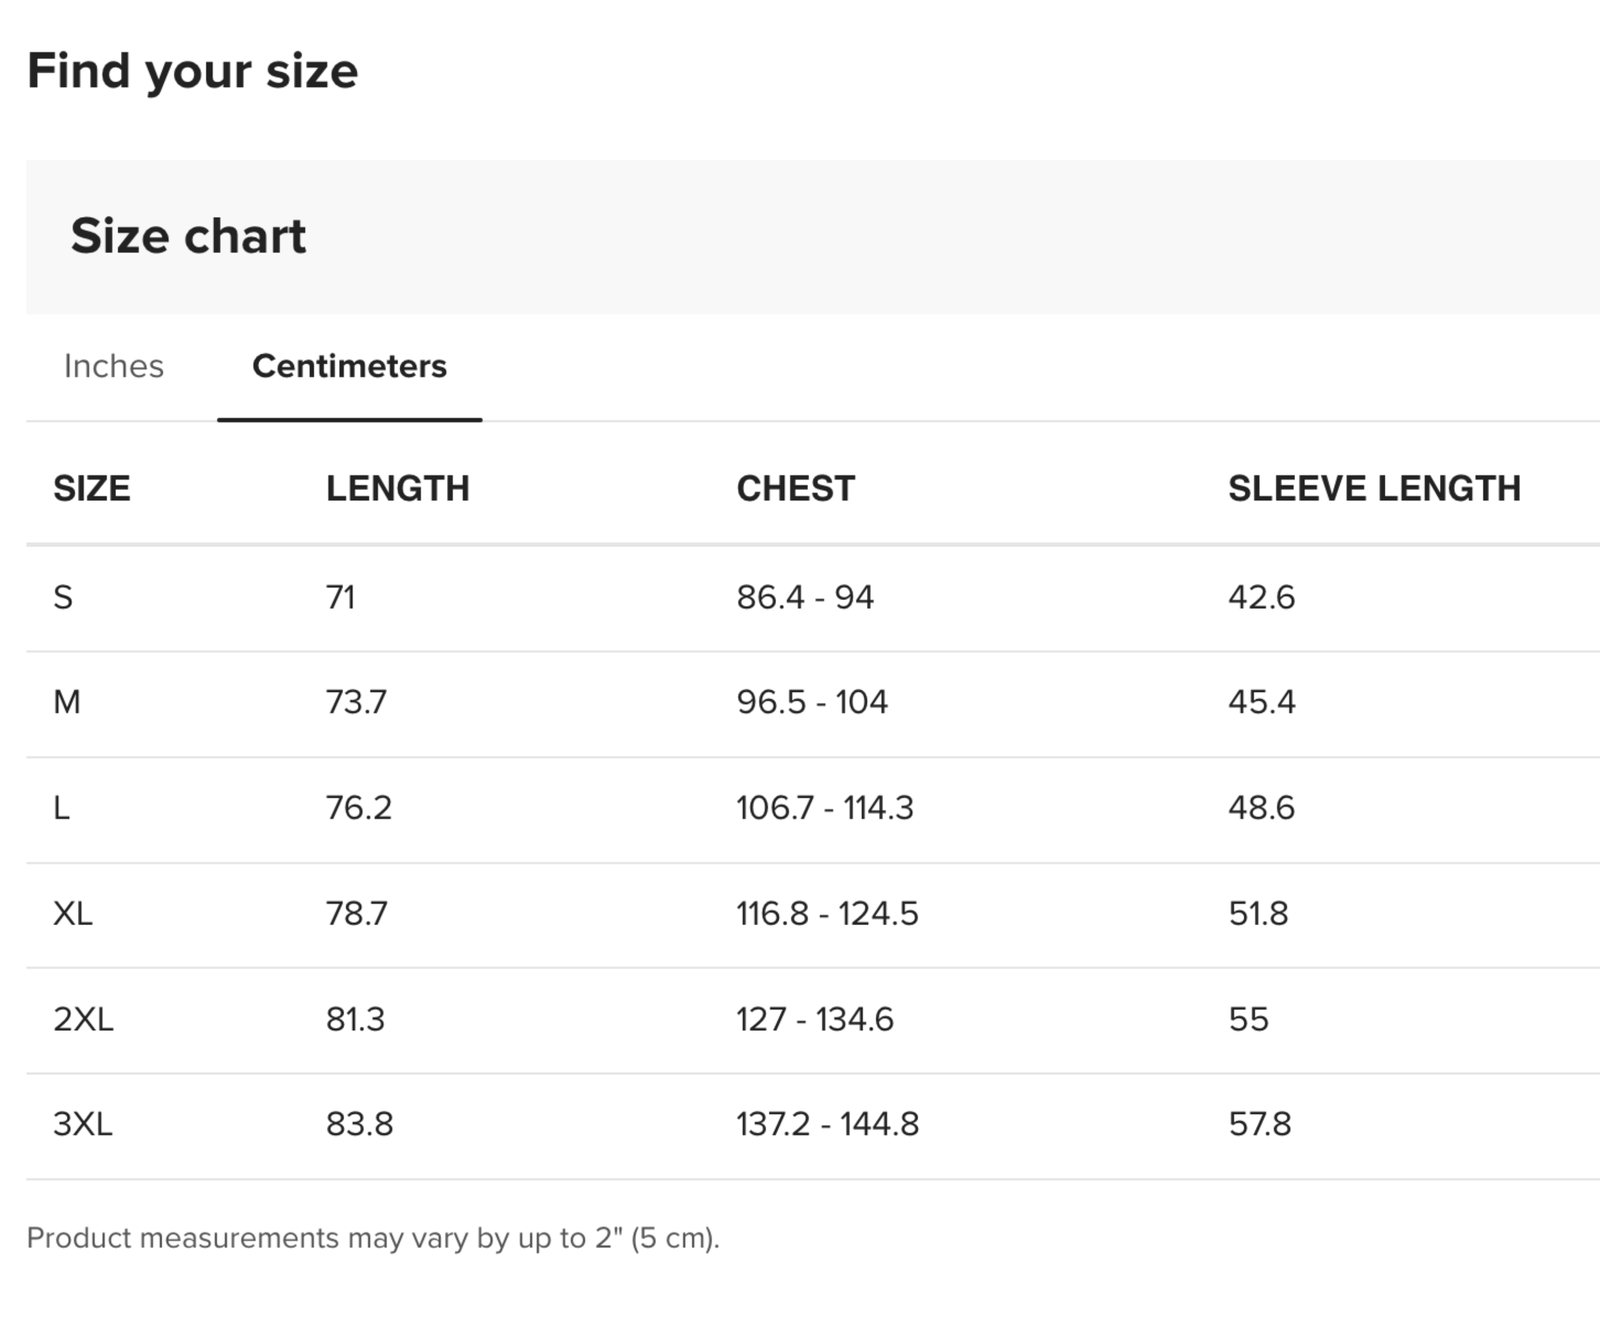Click the product measurements disclaimer text
The width and height of the screenshot is (1600, 1341).
tap(373, 1238)
